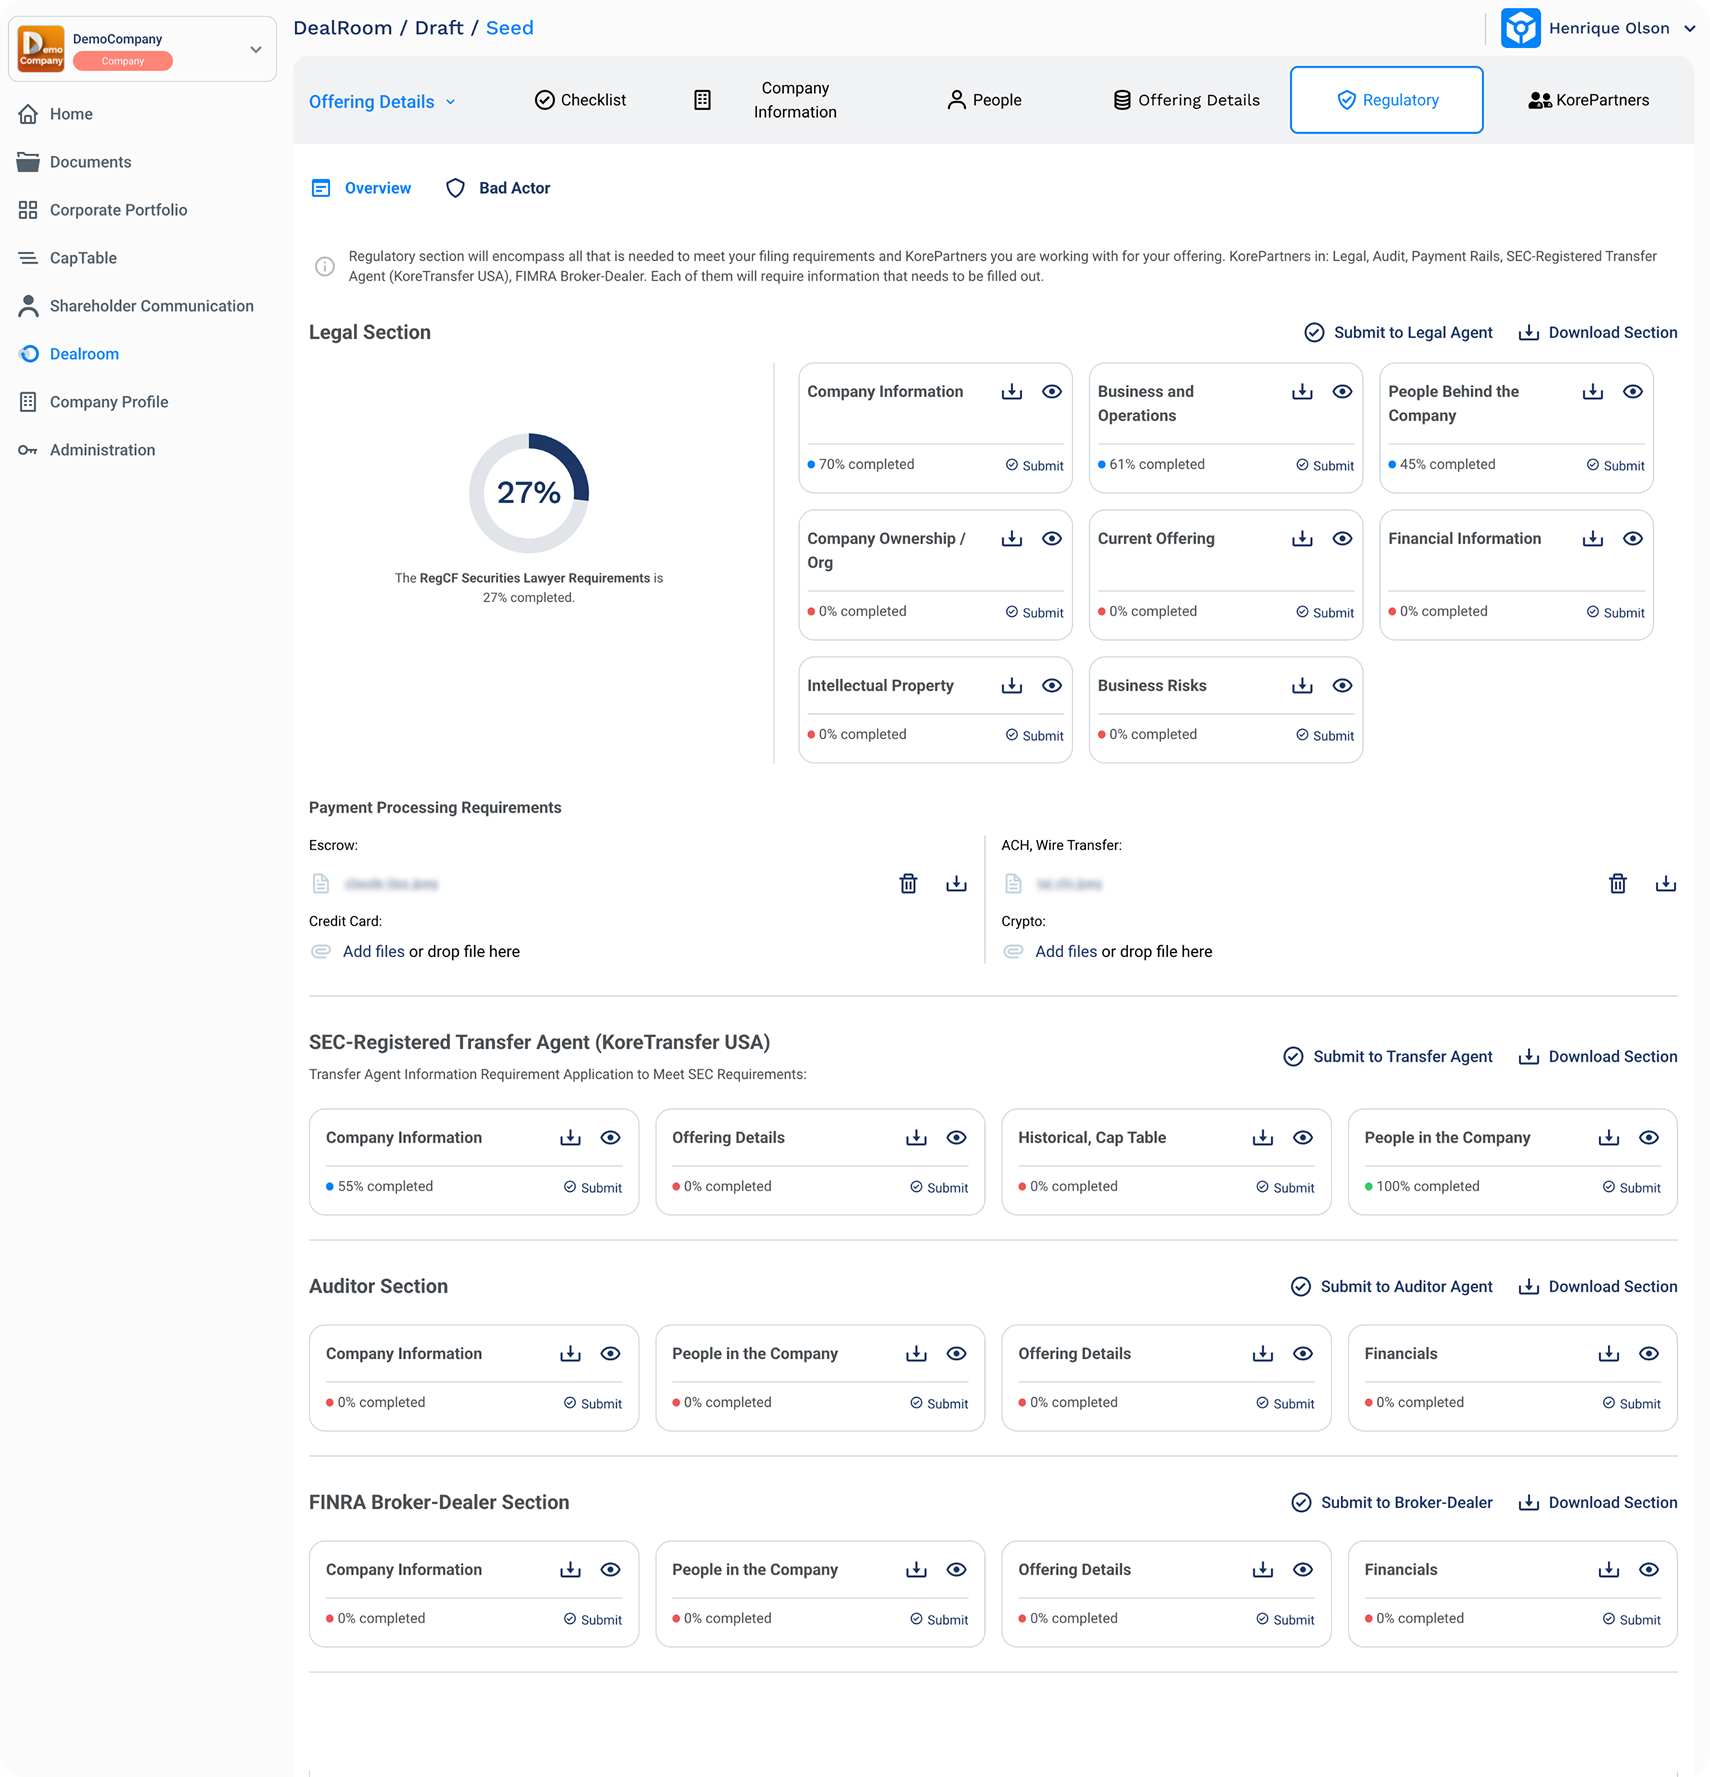Delete the ACH, Wire Transfer file
This screenshot has width=1710, height=1777.
tap(1618, 883)
